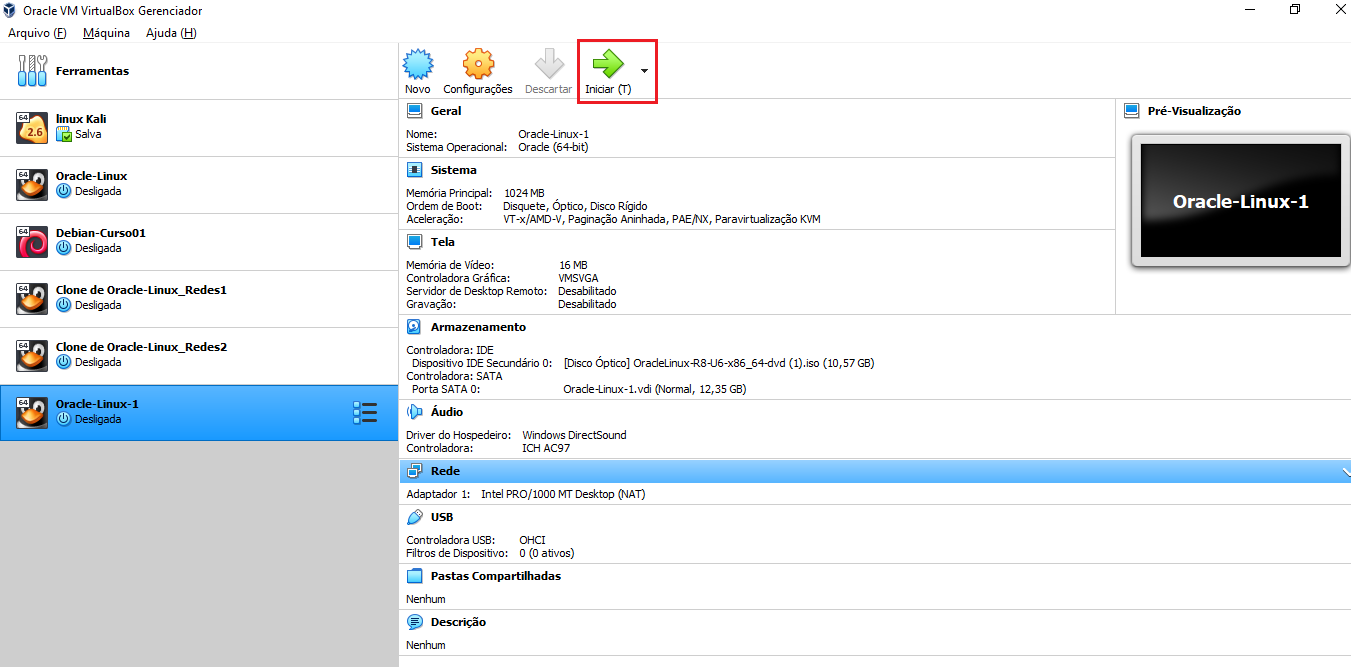Open the Ajuda menu
This screenshot has height=667, width=1351.
[x=171, y=33]
